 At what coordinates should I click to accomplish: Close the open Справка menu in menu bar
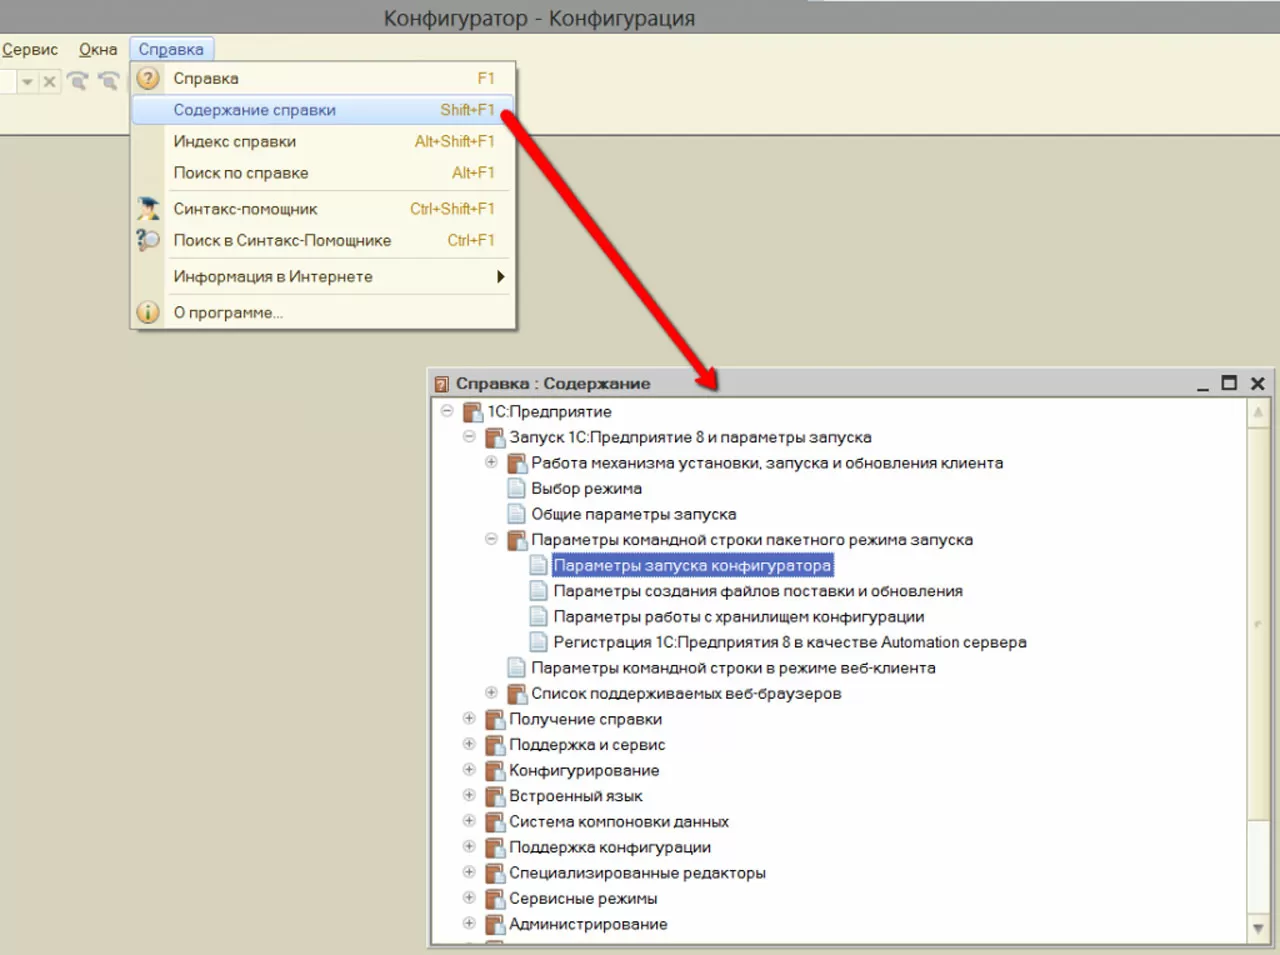171,49
